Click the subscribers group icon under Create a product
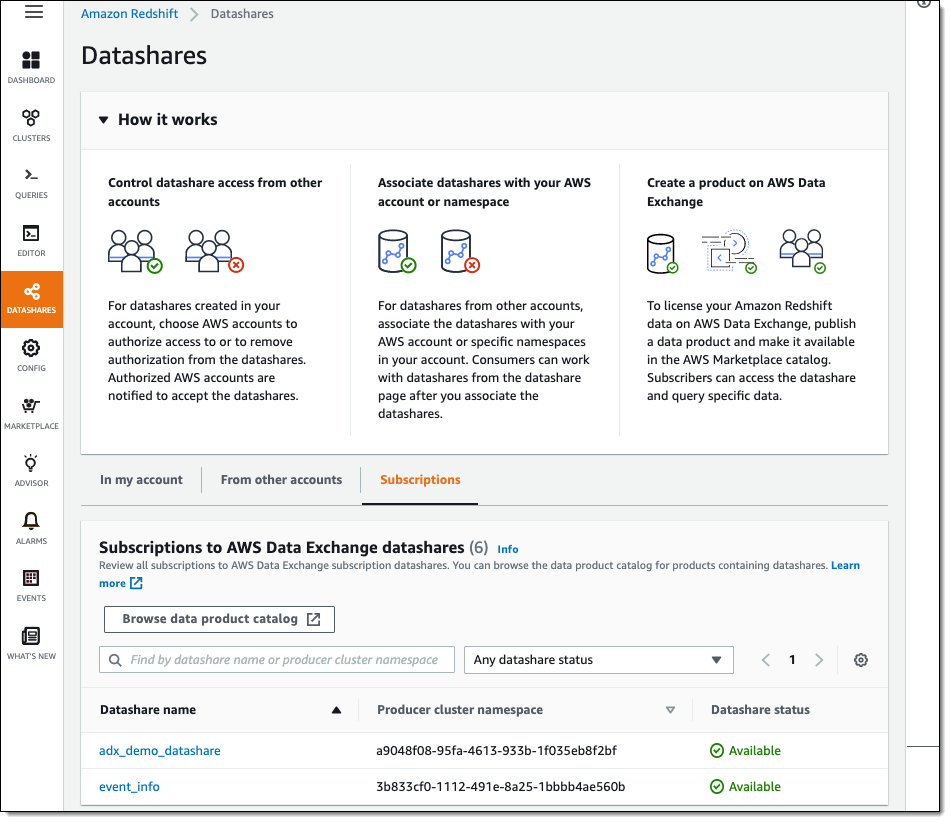The image size is (950, 822). (802, 251)
